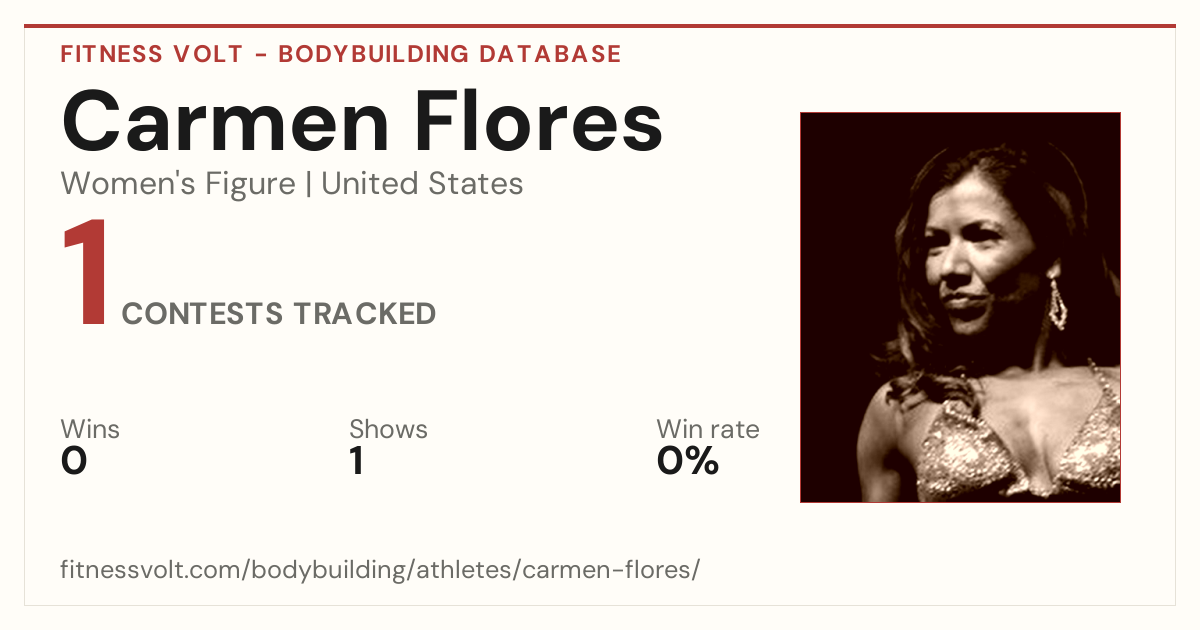Select the Women's Figure division text
The width and height of the screenshot is (1200, 630).
point(178,184)
